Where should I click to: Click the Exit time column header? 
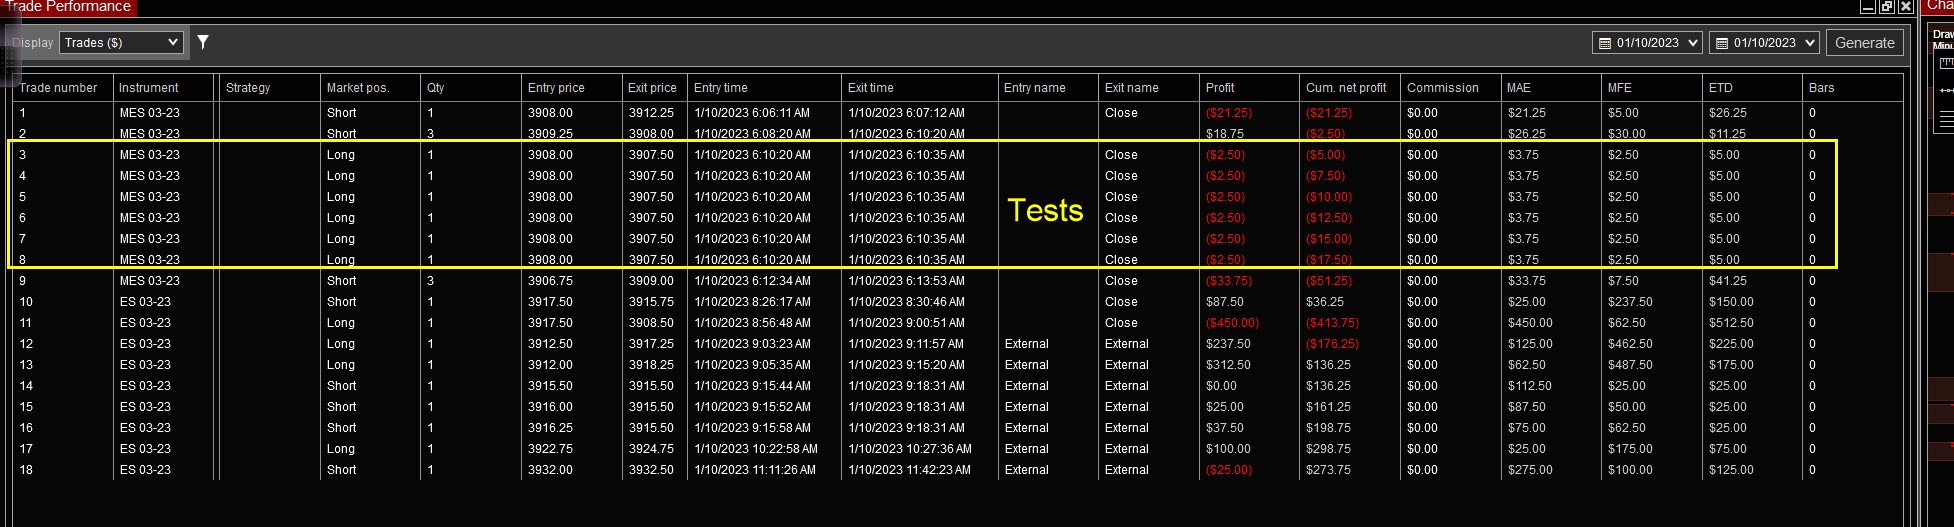click(871, 88)
